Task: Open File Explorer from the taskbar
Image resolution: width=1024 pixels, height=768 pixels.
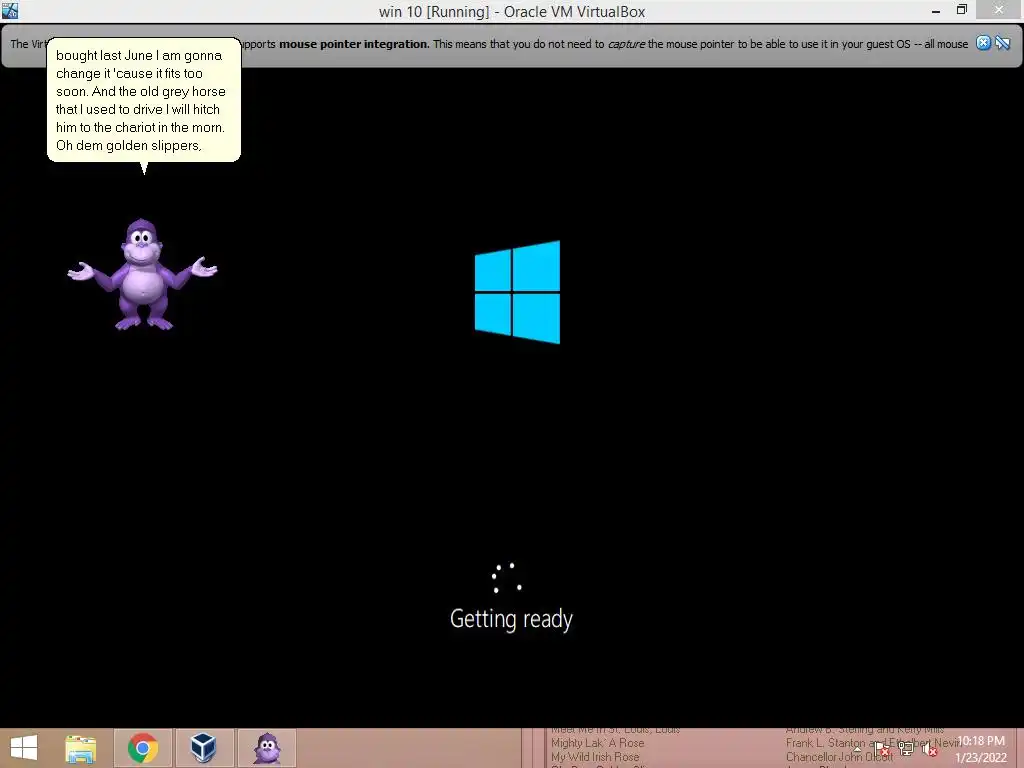Action: pos(80,748)
